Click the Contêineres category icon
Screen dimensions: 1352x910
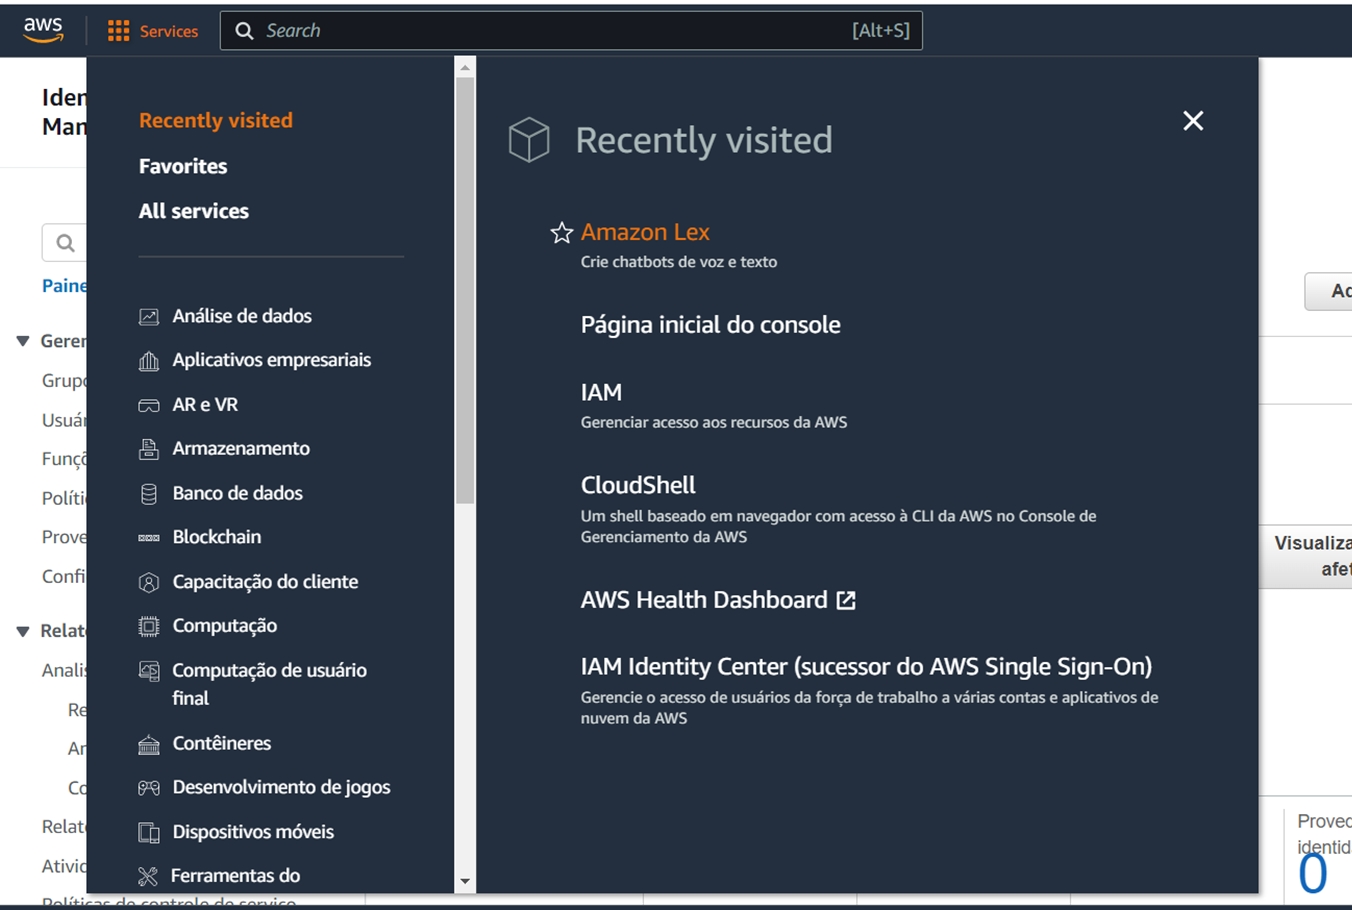click(149, 744)
